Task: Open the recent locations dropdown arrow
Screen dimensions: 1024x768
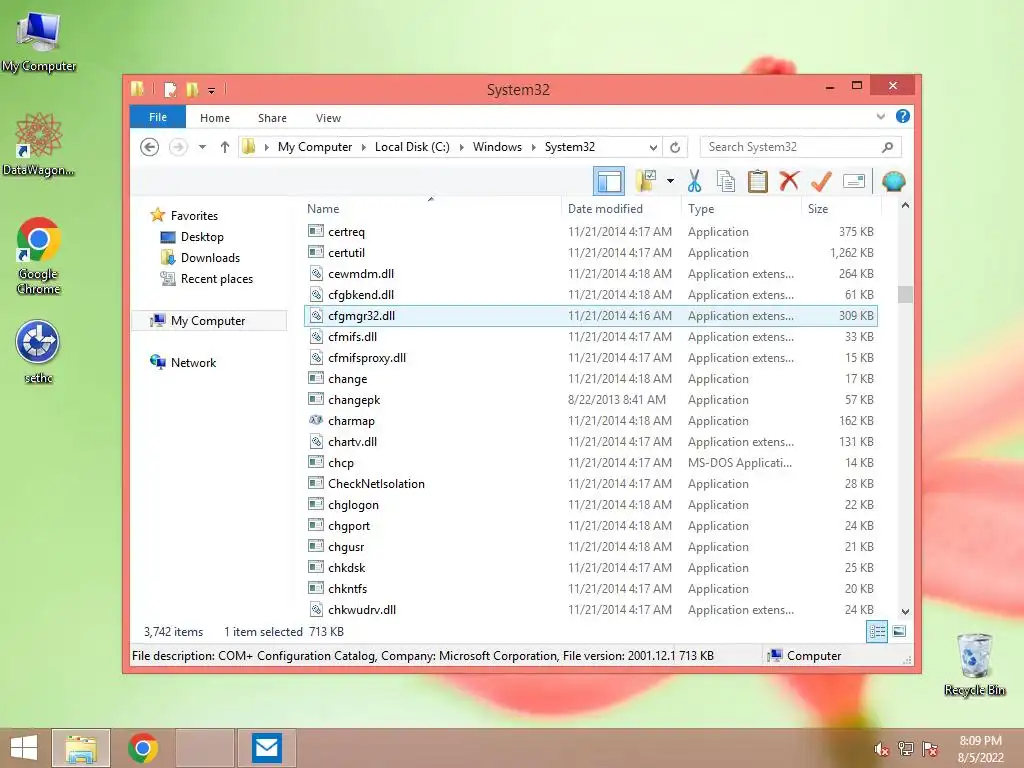Action: 202,147
